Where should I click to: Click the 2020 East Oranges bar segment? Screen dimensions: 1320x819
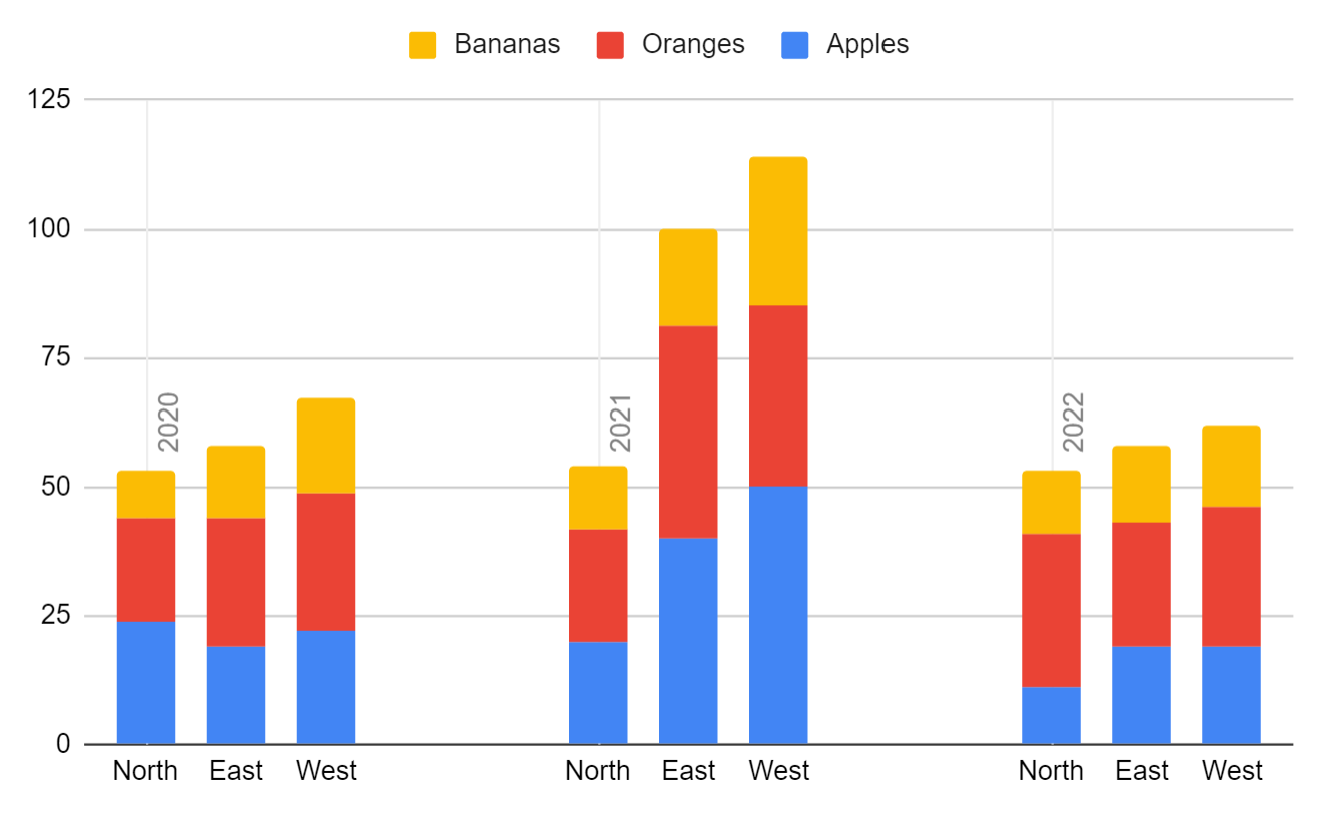tap(236, 582)
